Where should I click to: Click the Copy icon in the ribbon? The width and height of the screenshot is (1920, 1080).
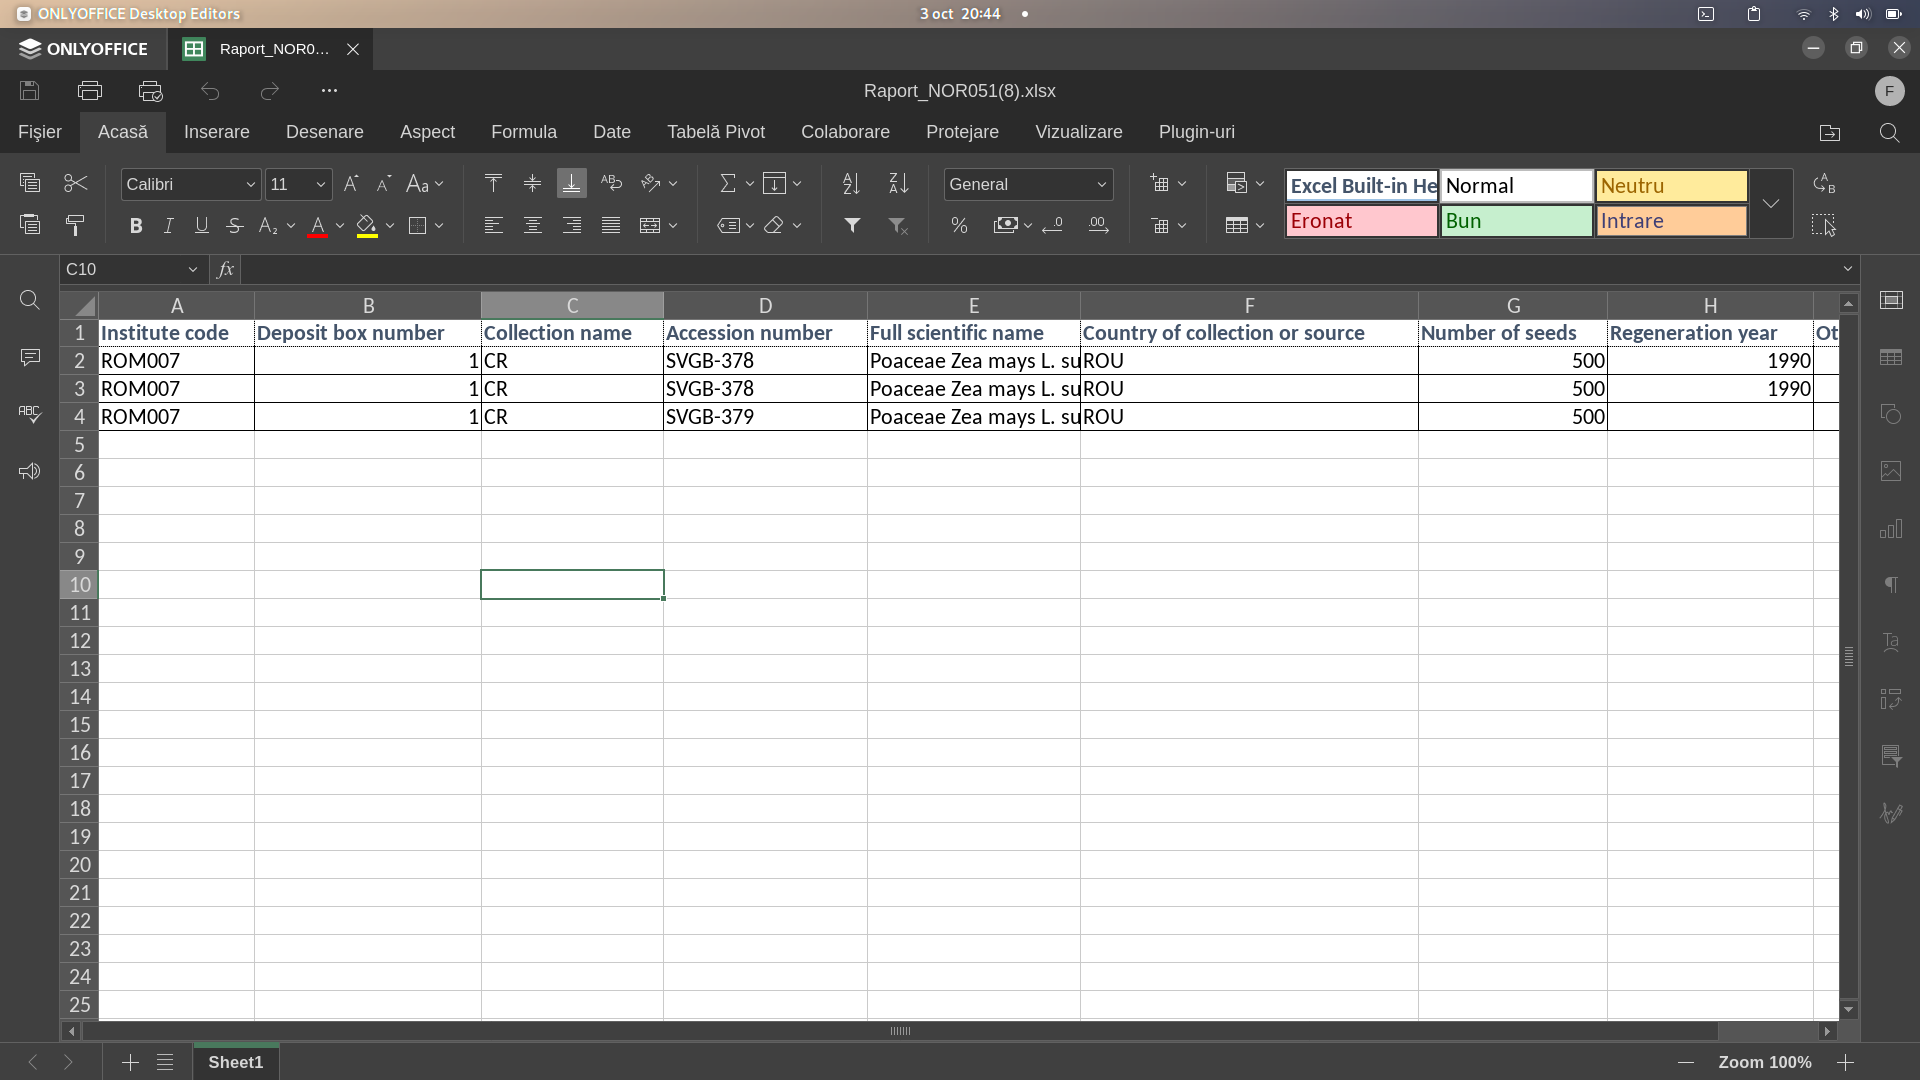pos(30,183)
